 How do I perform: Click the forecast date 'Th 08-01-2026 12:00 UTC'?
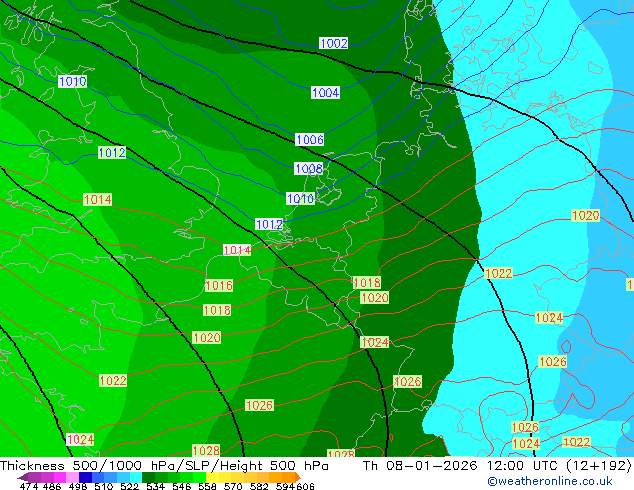pos(463,466)
